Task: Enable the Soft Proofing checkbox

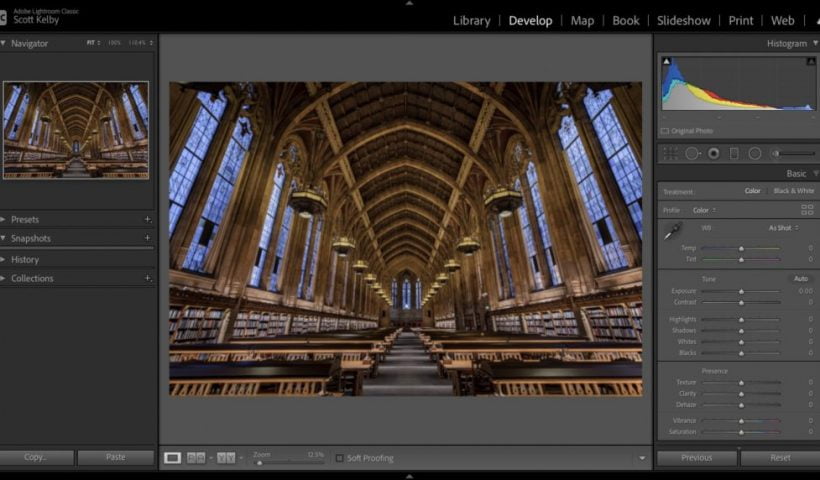Action: pyautogui.click(x=340, y=458)
